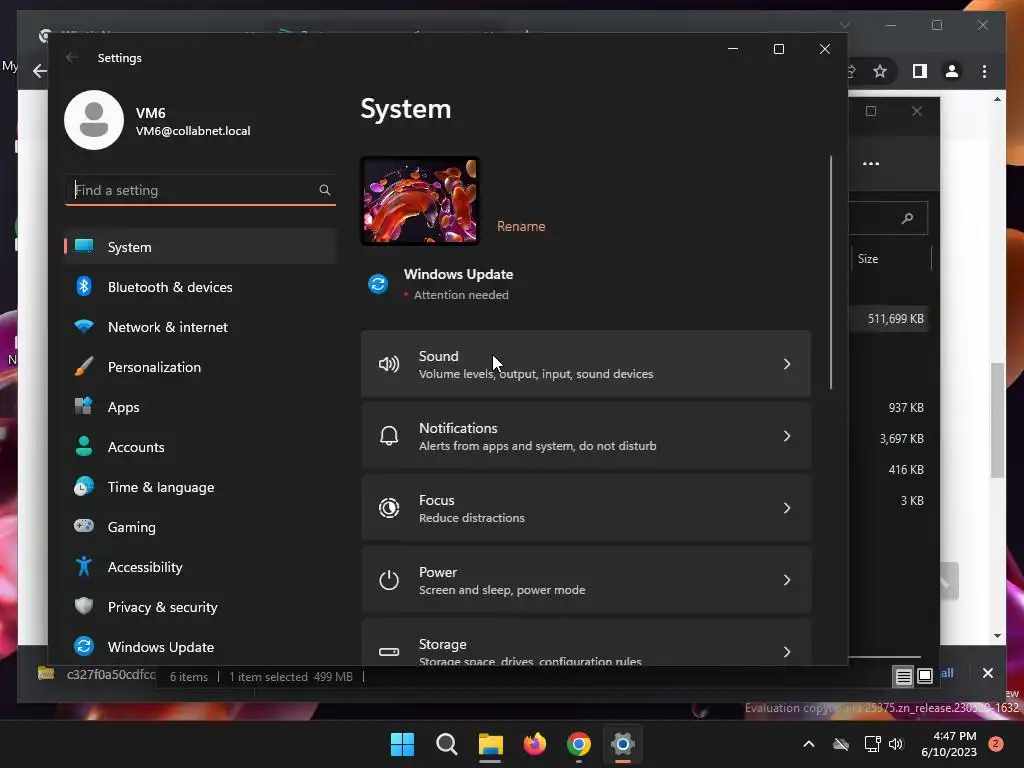
Task: Select the 511,699 KB file row
Action: (889, 319)
